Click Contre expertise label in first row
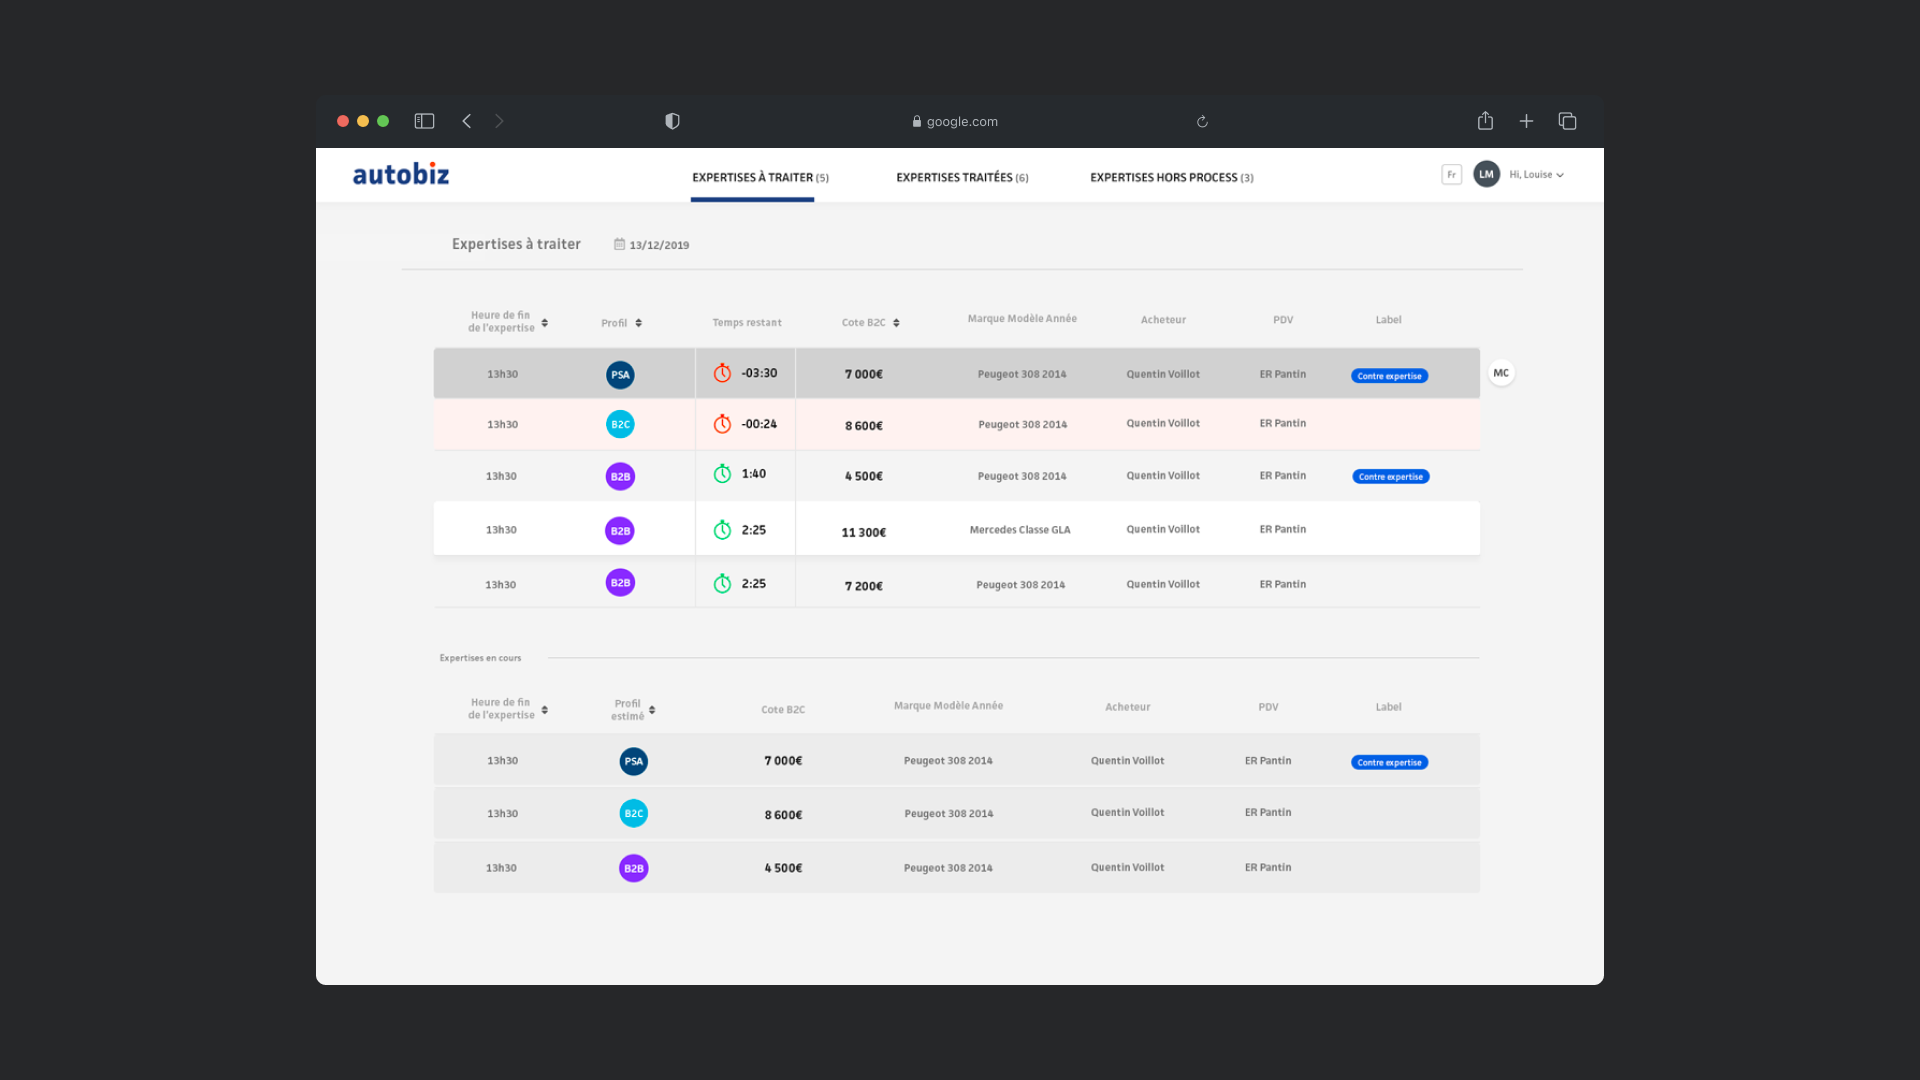This screenshot has width=1920, height=1080. [1389, 376]
